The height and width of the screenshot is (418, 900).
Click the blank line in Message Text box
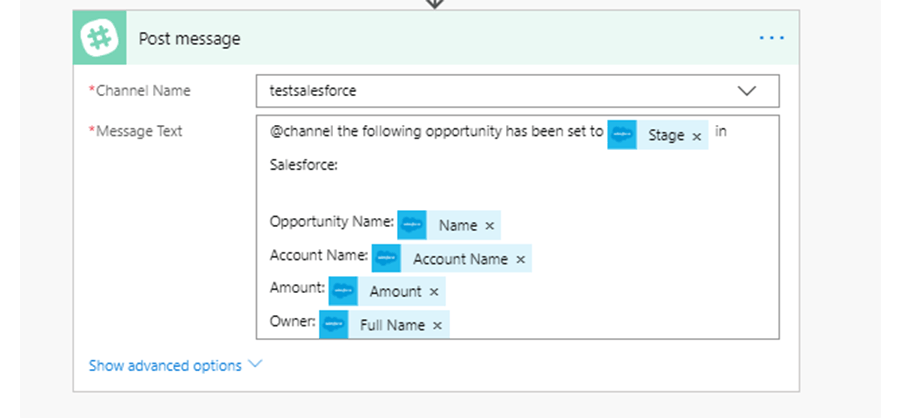pos(517,193)
